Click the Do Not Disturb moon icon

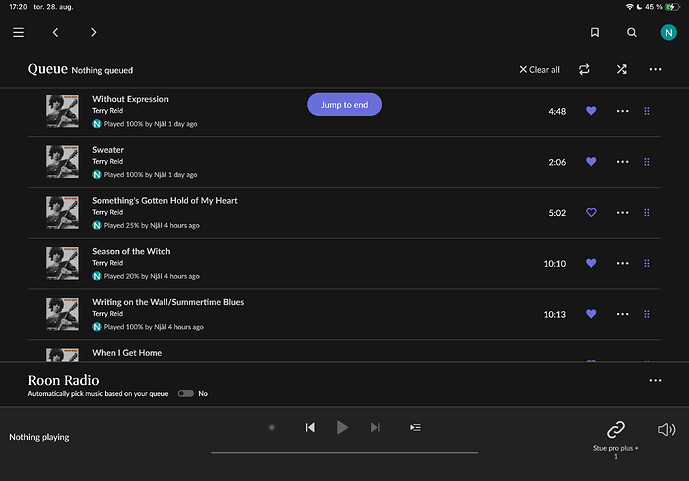point(639,7)
